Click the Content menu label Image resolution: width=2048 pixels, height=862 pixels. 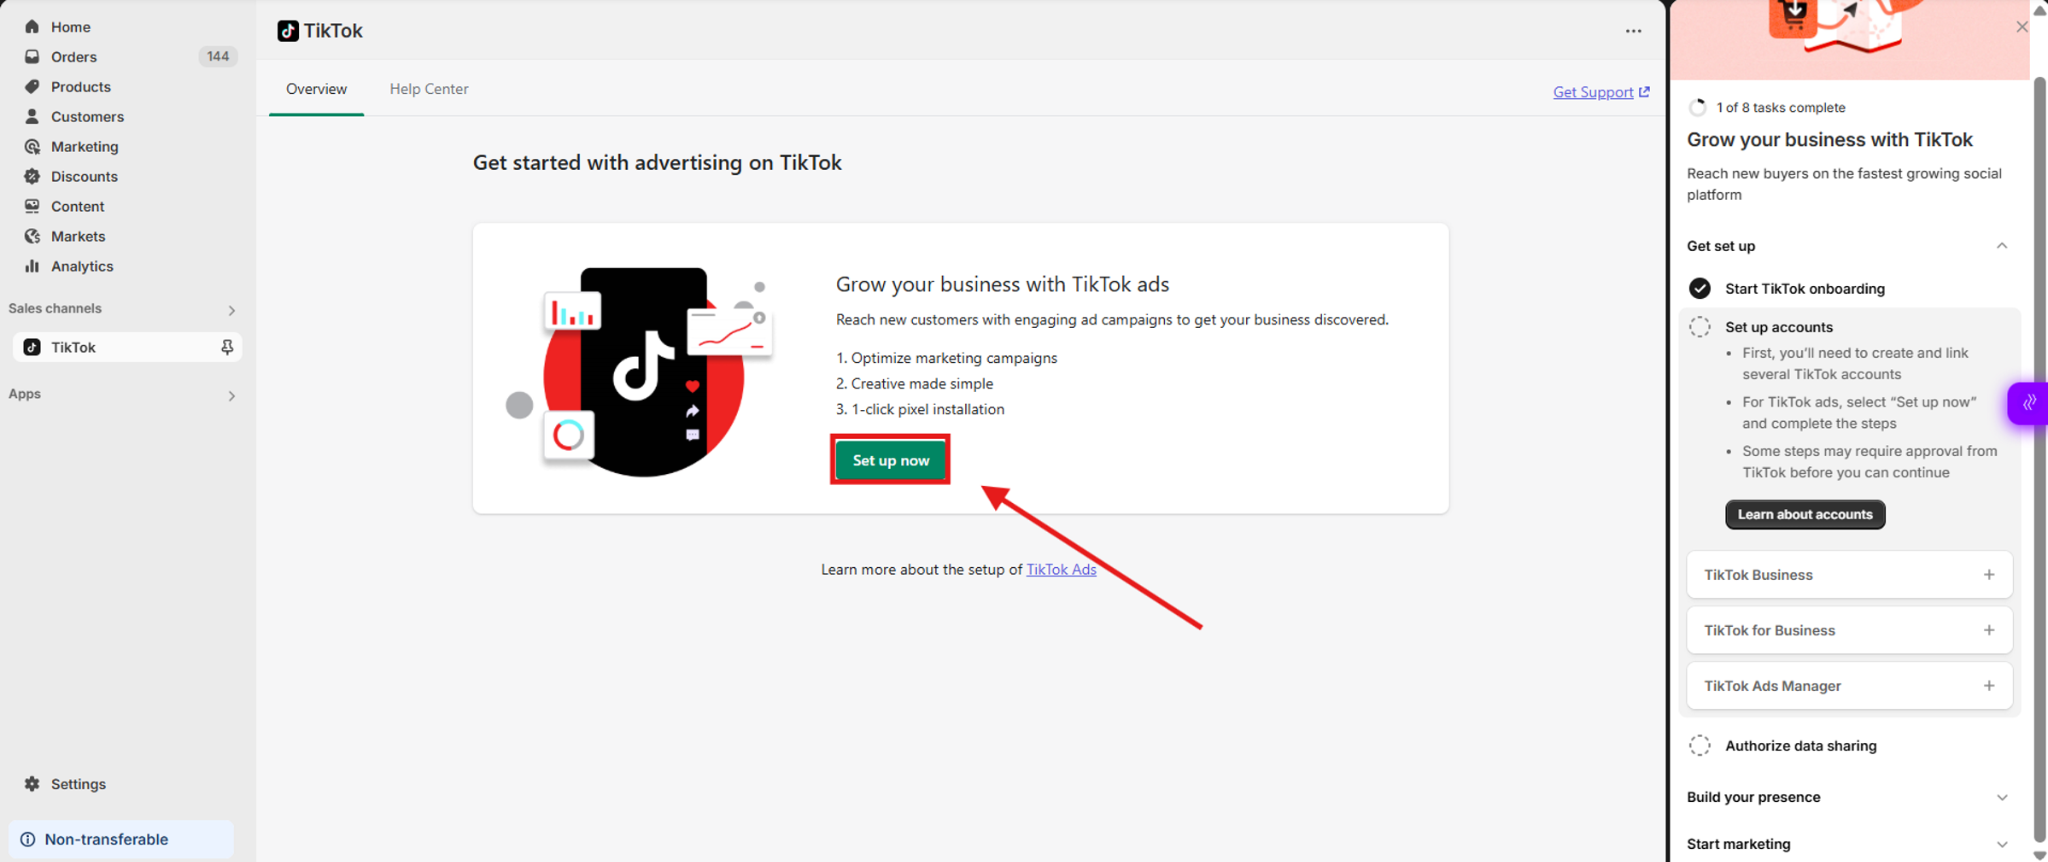pos(78,207)
